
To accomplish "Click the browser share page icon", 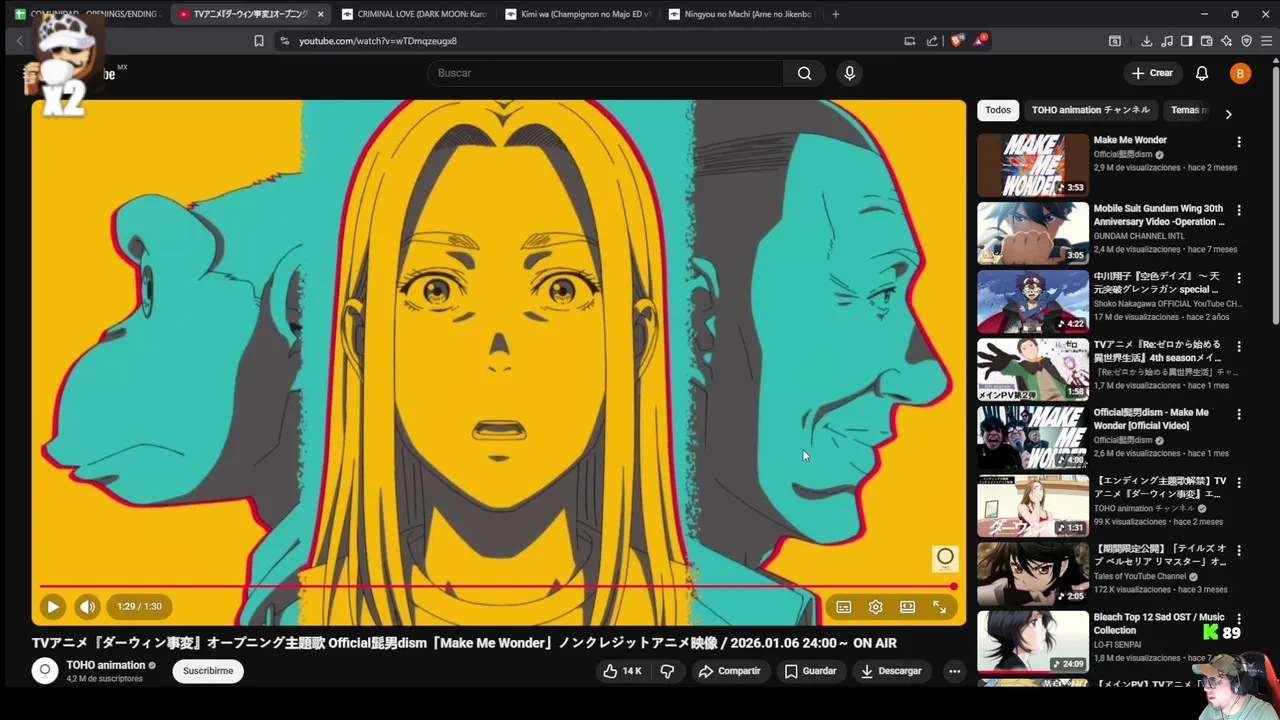I will [x=932, y=41].
